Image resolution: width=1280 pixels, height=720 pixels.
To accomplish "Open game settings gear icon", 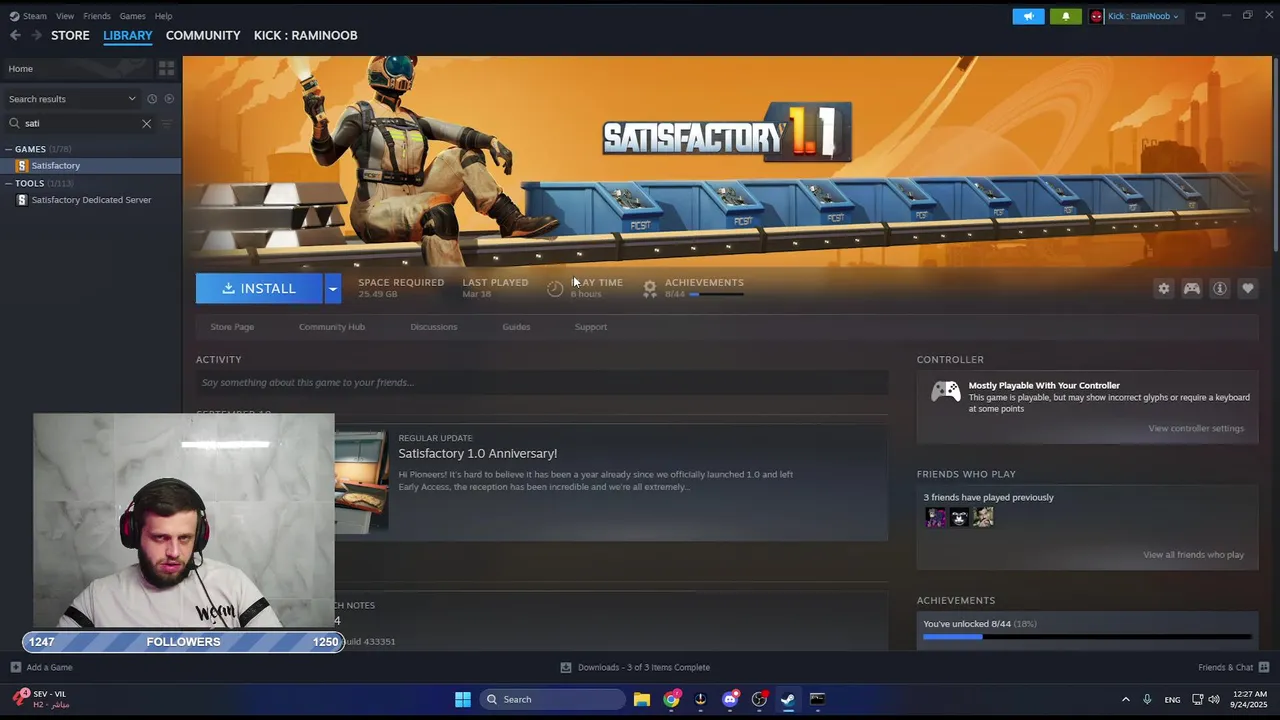I will pos(1164,288).
